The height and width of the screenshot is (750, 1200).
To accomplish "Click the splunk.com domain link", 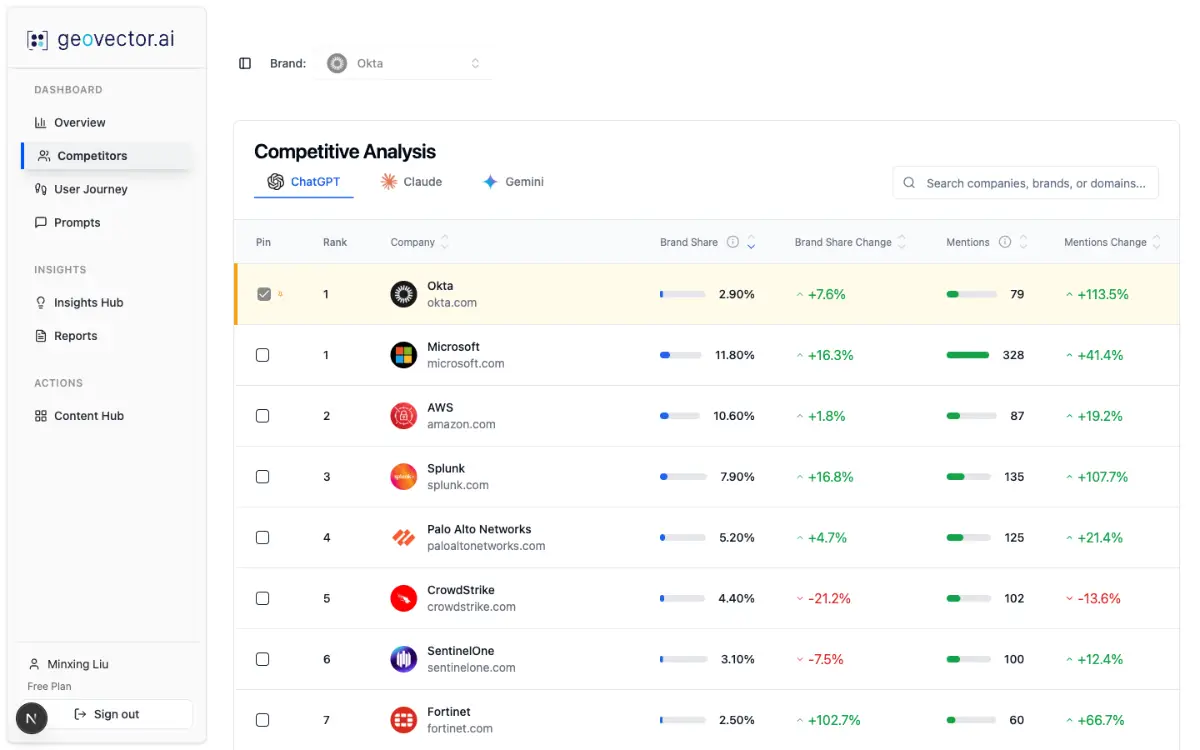I will point(458,485).
